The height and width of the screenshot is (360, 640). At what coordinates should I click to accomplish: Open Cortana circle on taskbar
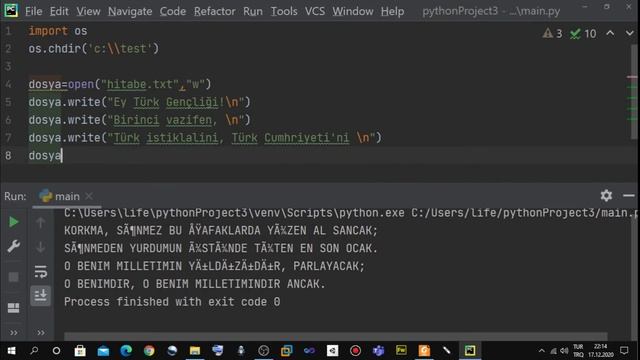coord(56,351)
